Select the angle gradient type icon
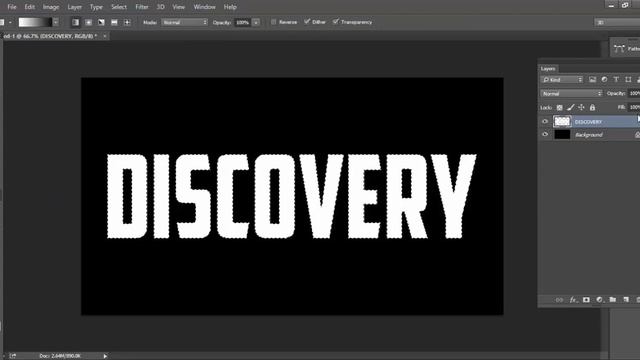Image resolution: width=640 pixels, height=360 pixels. (x=101, y=22)
